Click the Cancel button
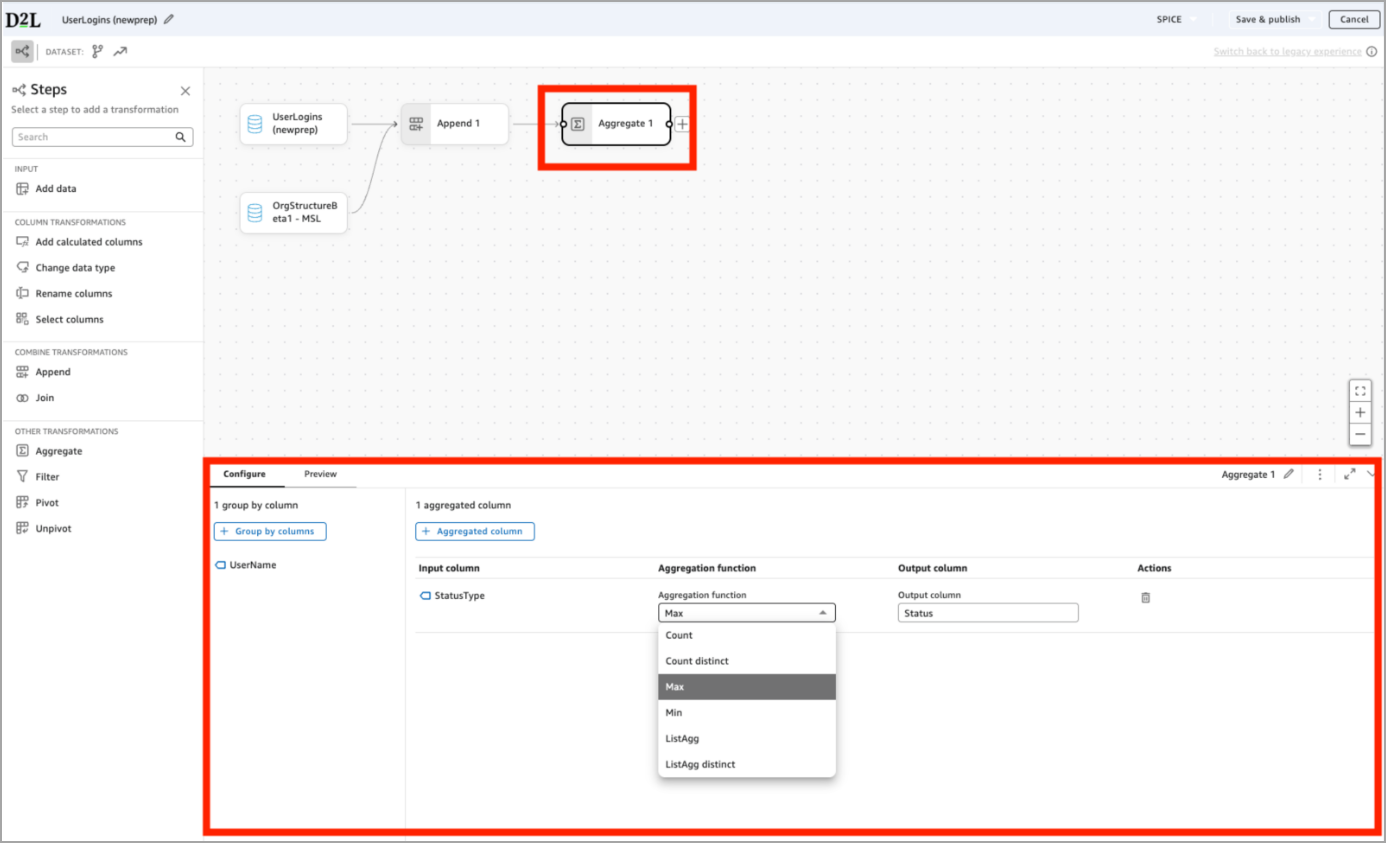The image size is (1386, 843). pyautogui.click(x=1353, y=18)
